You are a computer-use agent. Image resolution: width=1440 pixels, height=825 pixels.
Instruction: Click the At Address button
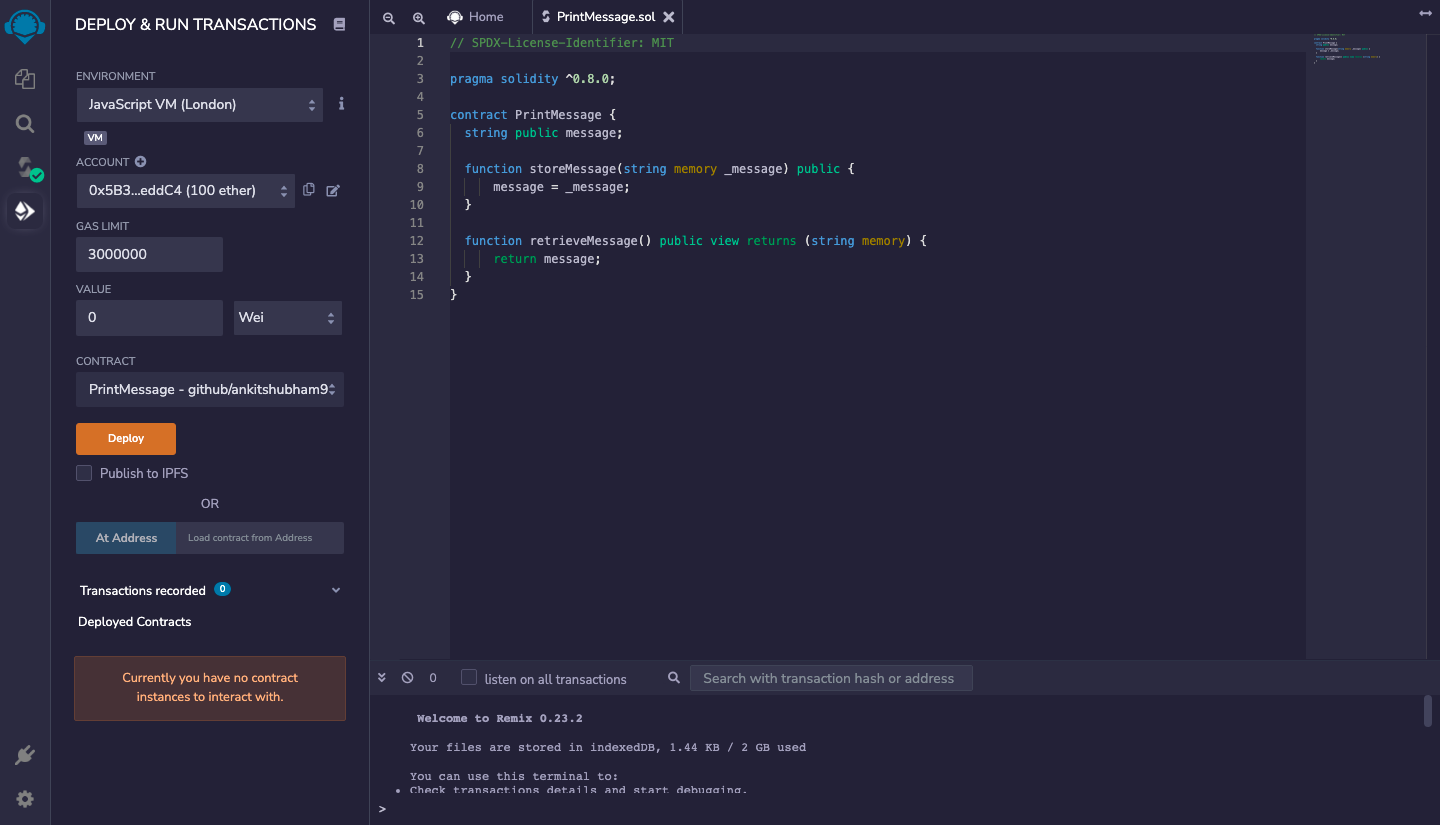coord(126,537)
